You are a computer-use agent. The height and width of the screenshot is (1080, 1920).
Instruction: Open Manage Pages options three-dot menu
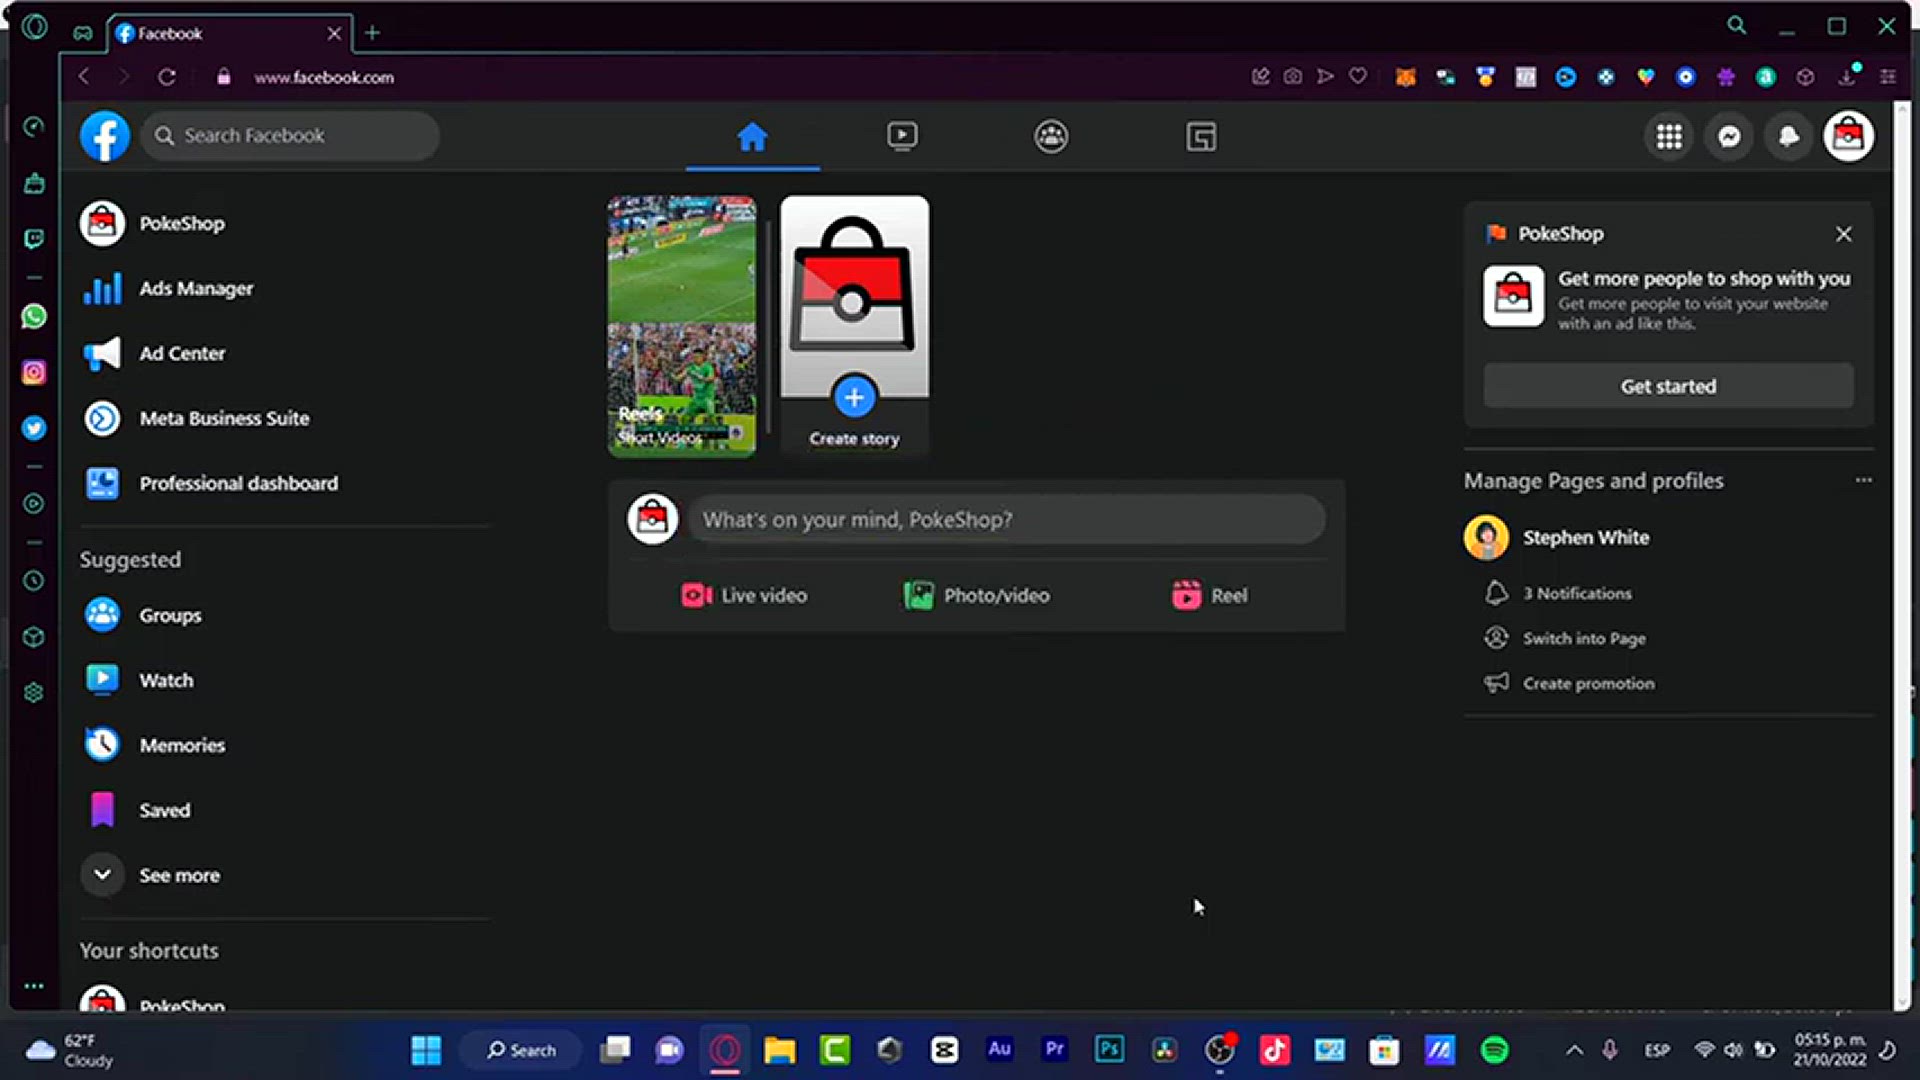(1864, 480)
